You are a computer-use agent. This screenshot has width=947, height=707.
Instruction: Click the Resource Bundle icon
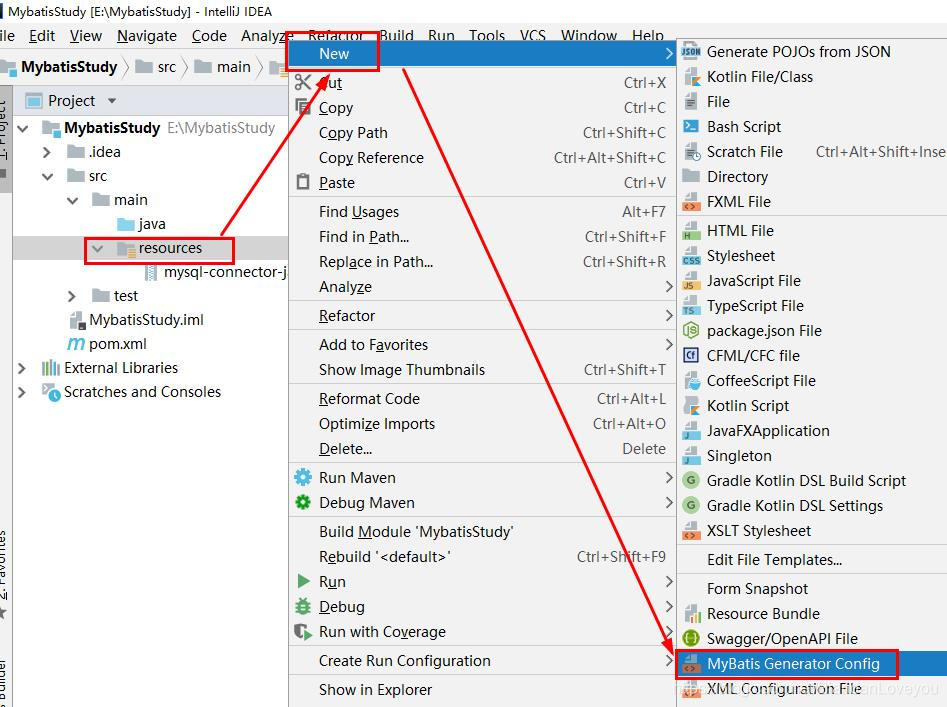[x=691, y=614]
